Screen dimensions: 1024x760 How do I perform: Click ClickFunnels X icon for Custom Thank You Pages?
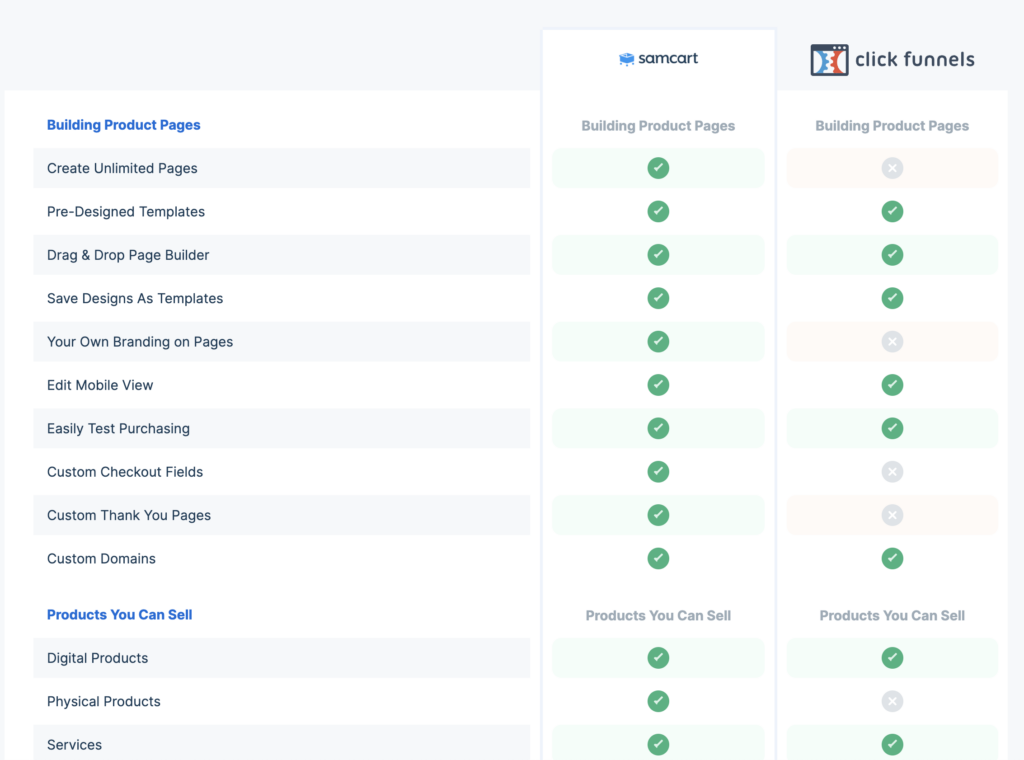click(892, 515)
